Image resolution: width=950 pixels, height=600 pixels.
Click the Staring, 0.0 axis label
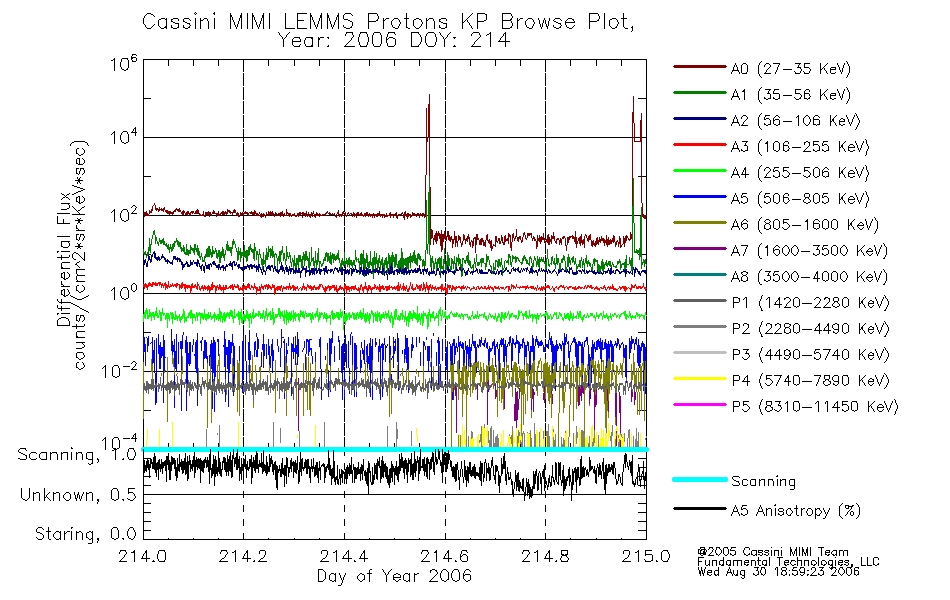coord(85,534)
